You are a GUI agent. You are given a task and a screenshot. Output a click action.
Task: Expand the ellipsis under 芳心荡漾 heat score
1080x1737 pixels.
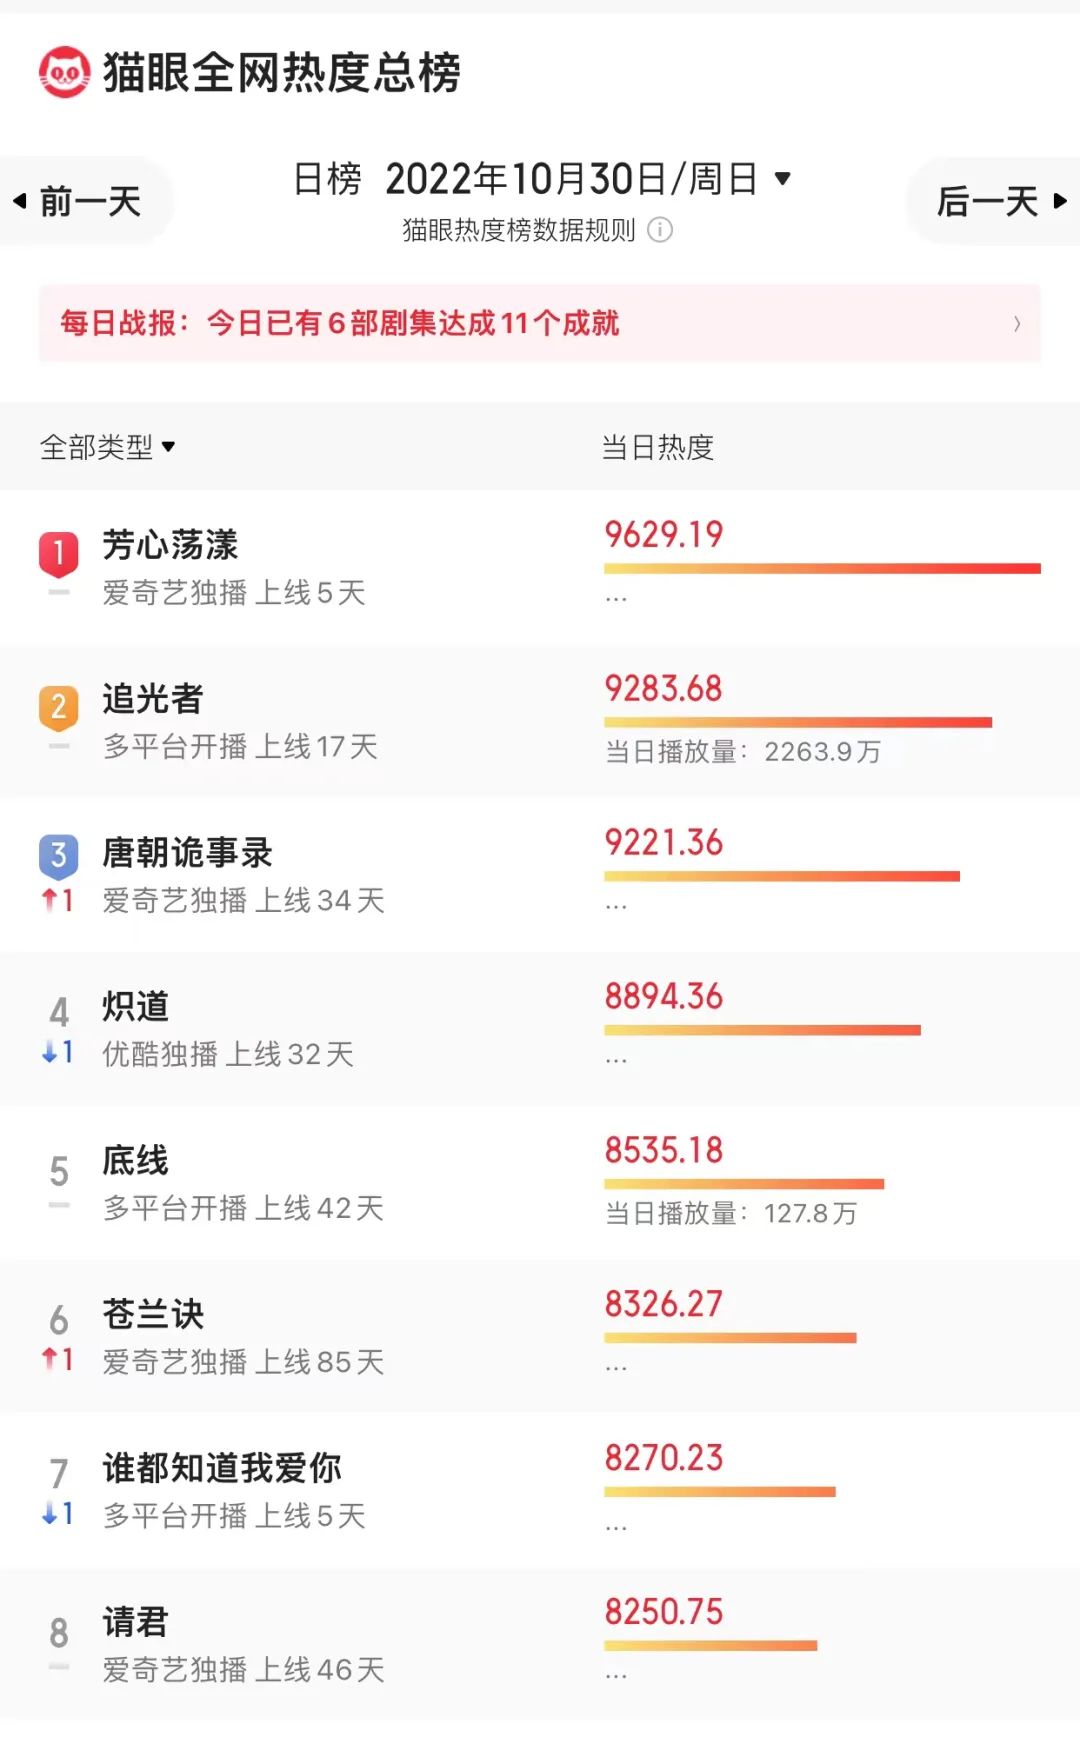(x=616, y=599)
